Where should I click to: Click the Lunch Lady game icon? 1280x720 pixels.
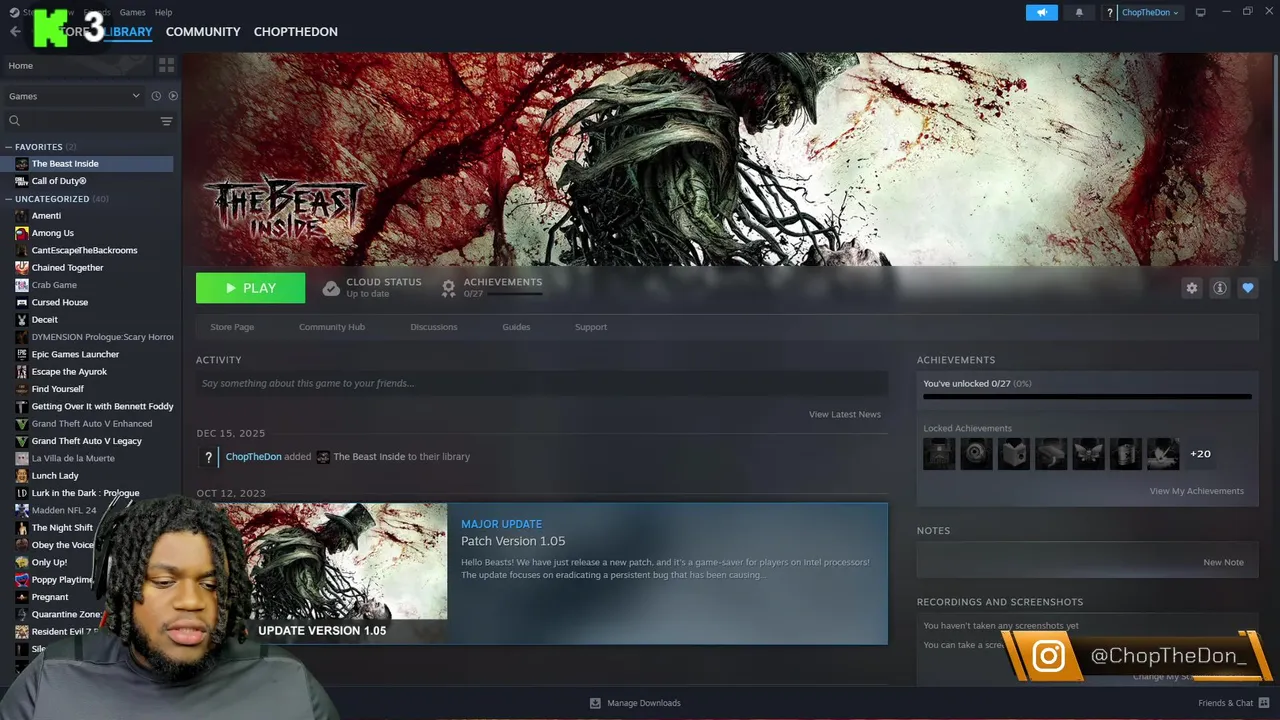pos(22,476)
